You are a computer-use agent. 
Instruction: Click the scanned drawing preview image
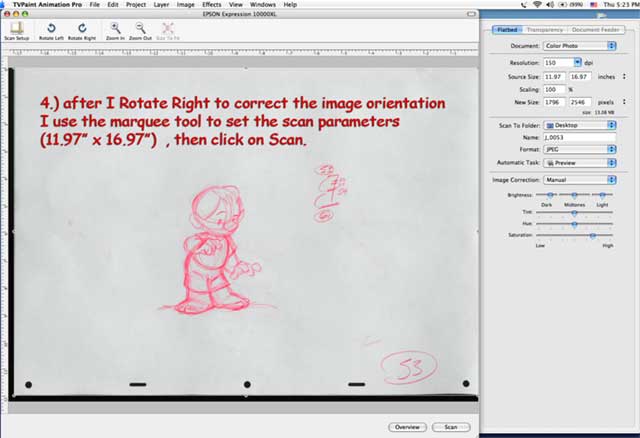point(245,232)
